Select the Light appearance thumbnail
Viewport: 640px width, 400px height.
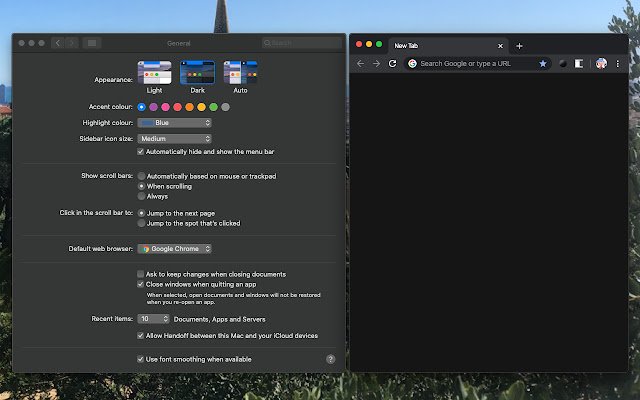pyautogui.click(x=154, y=73)
